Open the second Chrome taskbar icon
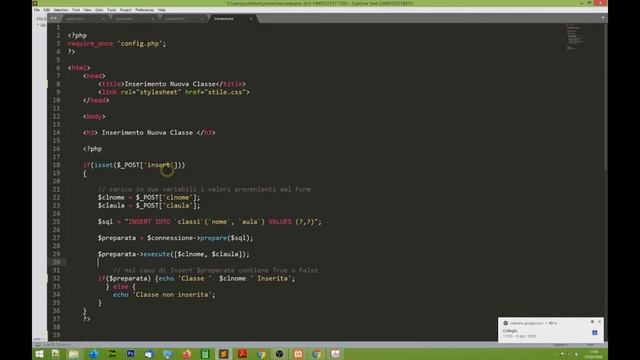 (316, 354)
